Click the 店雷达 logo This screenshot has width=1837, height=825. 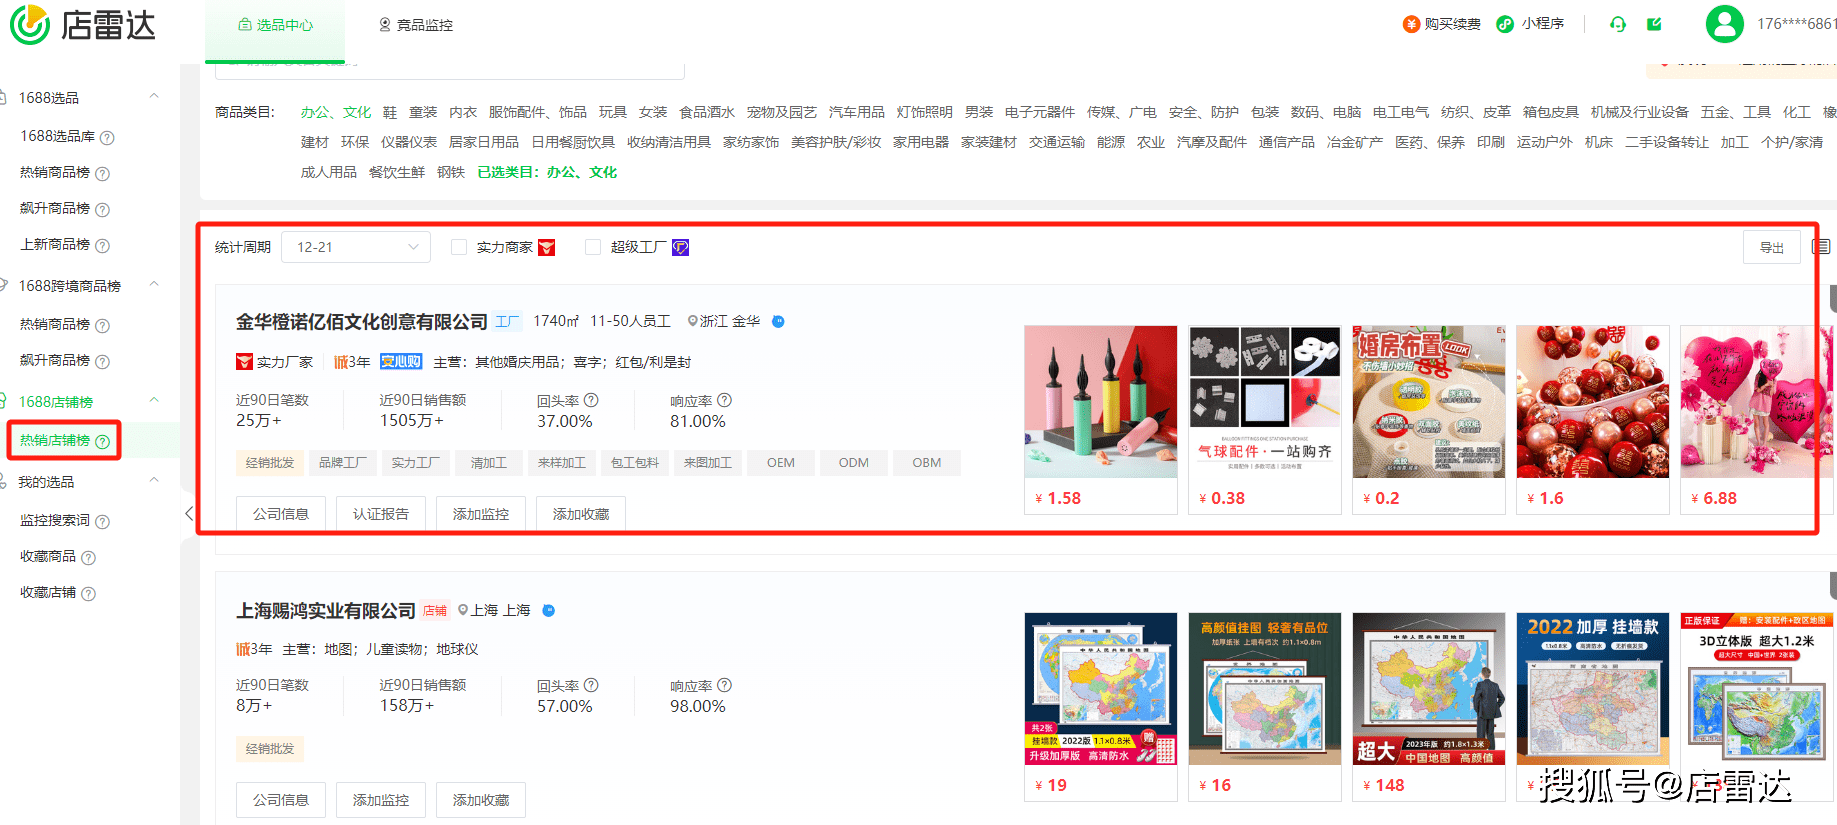(83, 25)
